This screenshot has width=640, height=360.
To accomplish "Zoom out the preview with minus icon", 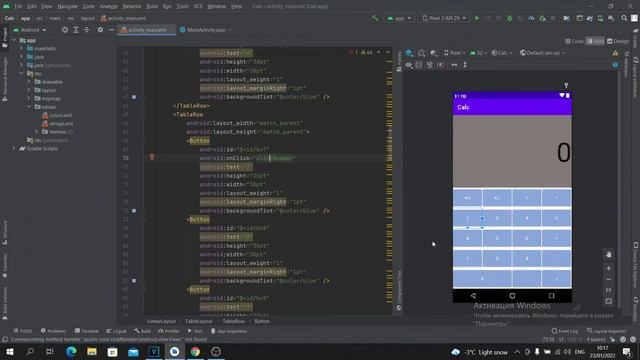I will (x=609, y=280).
